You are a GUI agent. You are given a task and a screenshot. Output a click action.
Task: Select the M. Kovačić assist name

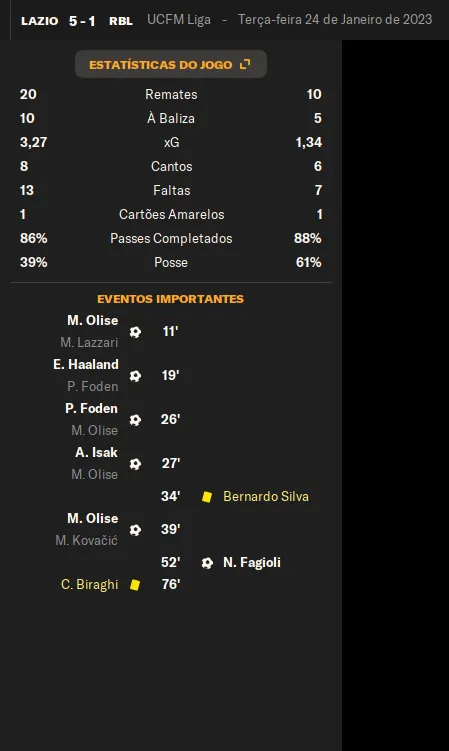pyautogui.click(x=86, y=541)
